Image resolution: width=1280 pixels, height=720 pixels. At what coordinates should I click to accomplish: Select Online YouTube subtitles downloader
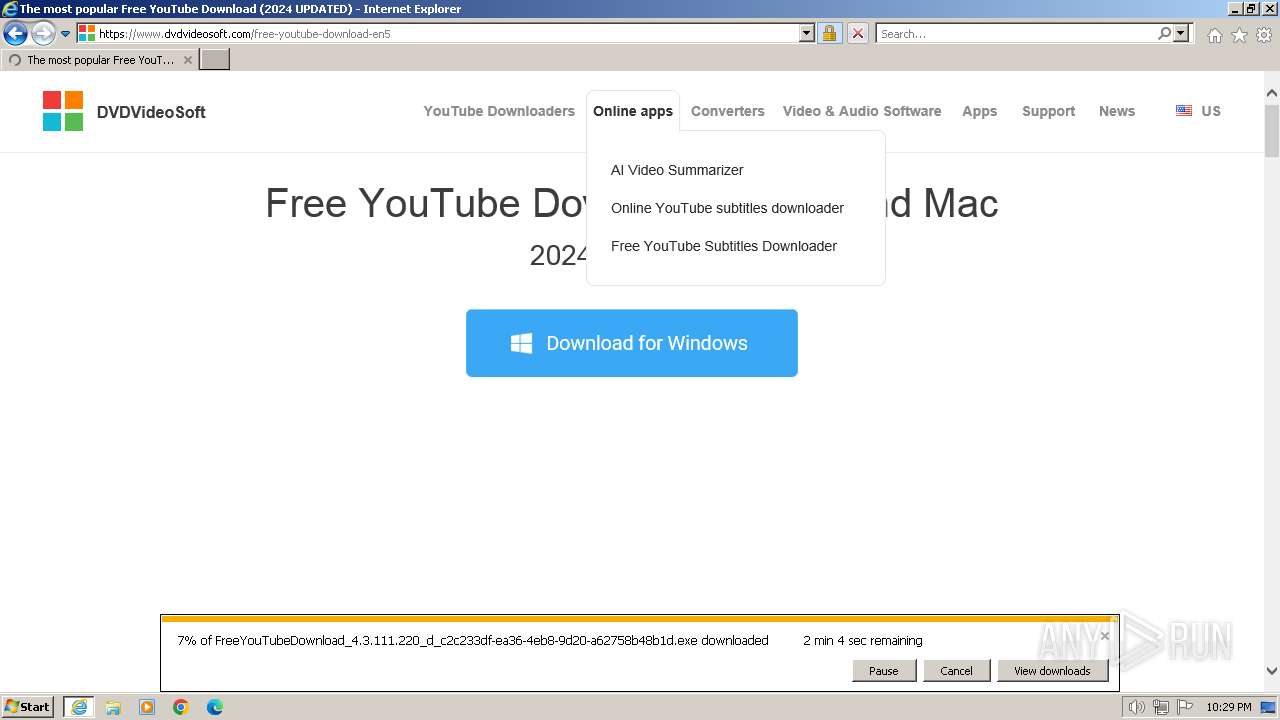pos(727,208)
